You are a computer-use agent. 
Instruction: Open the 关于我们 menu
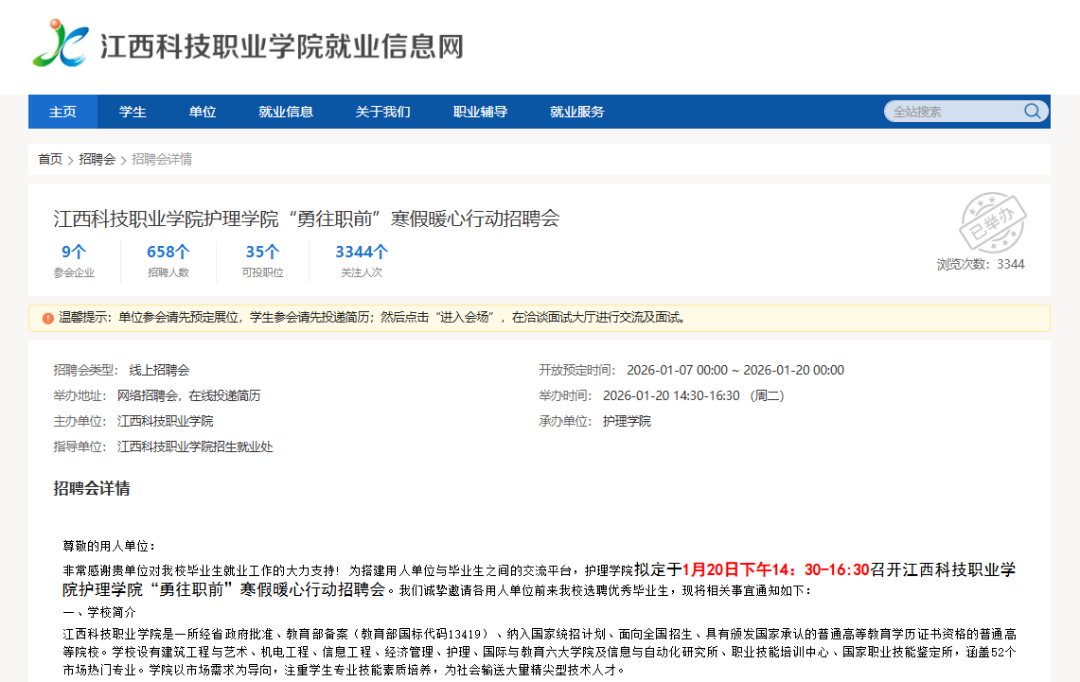pos(382,112)
